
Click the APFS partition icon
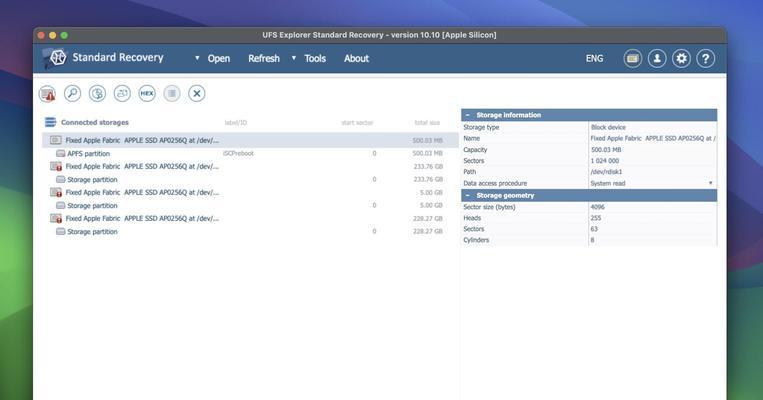tap(60, 153)
